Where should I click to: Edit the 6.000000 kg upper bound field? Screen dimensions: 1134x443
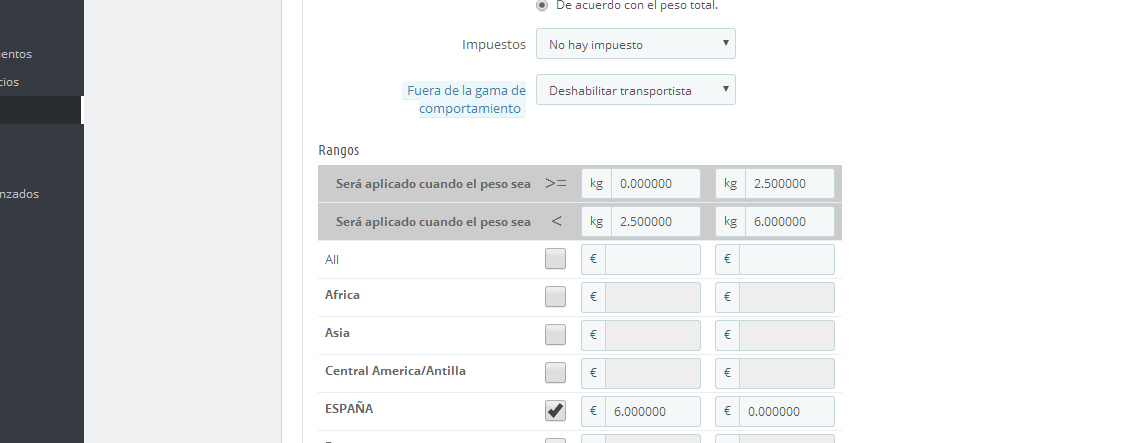pyautogui.click(x=789, y=222)
